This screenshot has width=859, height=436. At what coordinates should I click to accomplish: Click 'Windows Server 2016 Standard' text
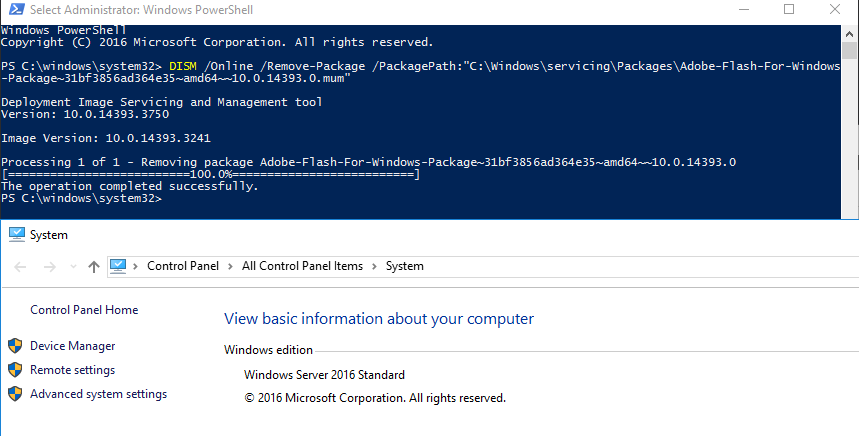324,375
